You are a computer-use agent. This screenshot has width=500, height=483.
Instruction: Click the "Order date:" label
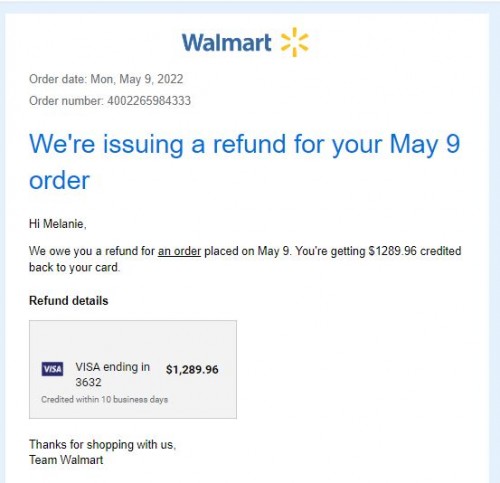pyautogui.click(x=58, y=79)
